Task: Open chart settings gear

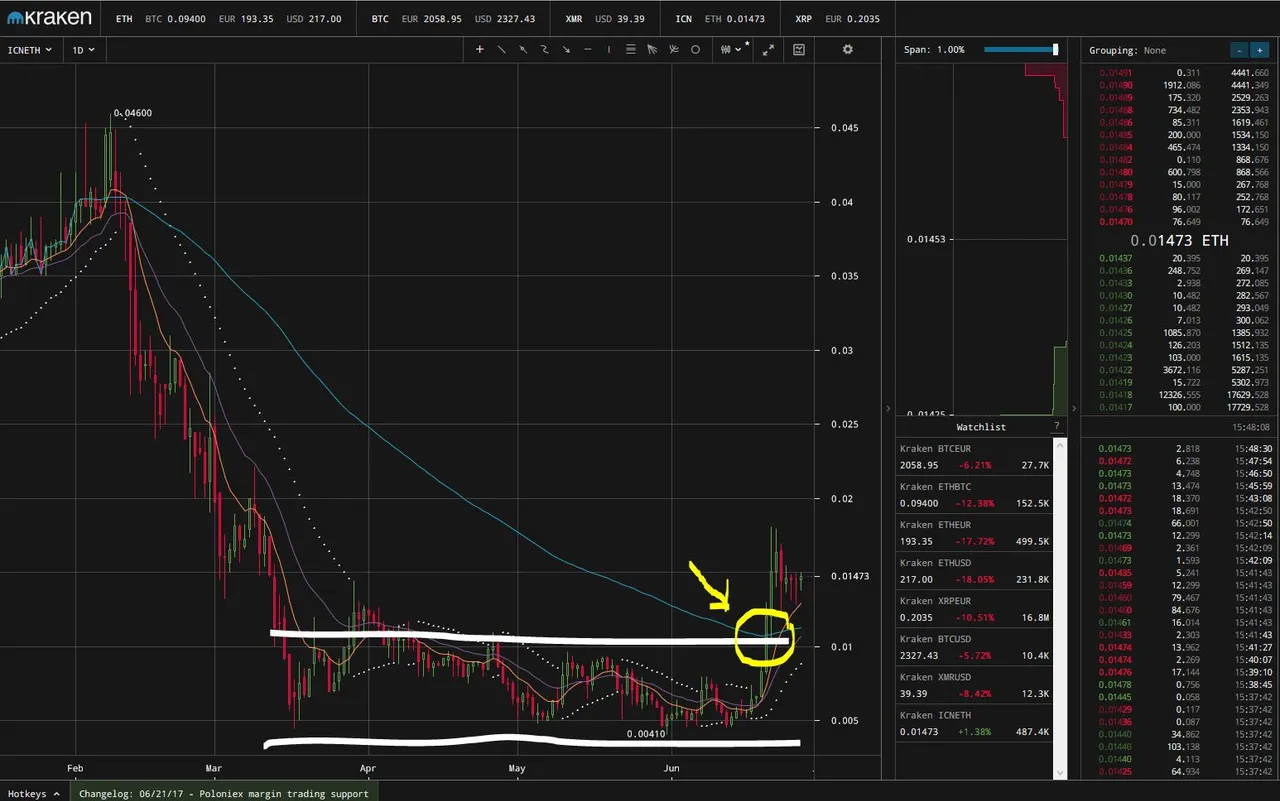Action: click(848, 49)
